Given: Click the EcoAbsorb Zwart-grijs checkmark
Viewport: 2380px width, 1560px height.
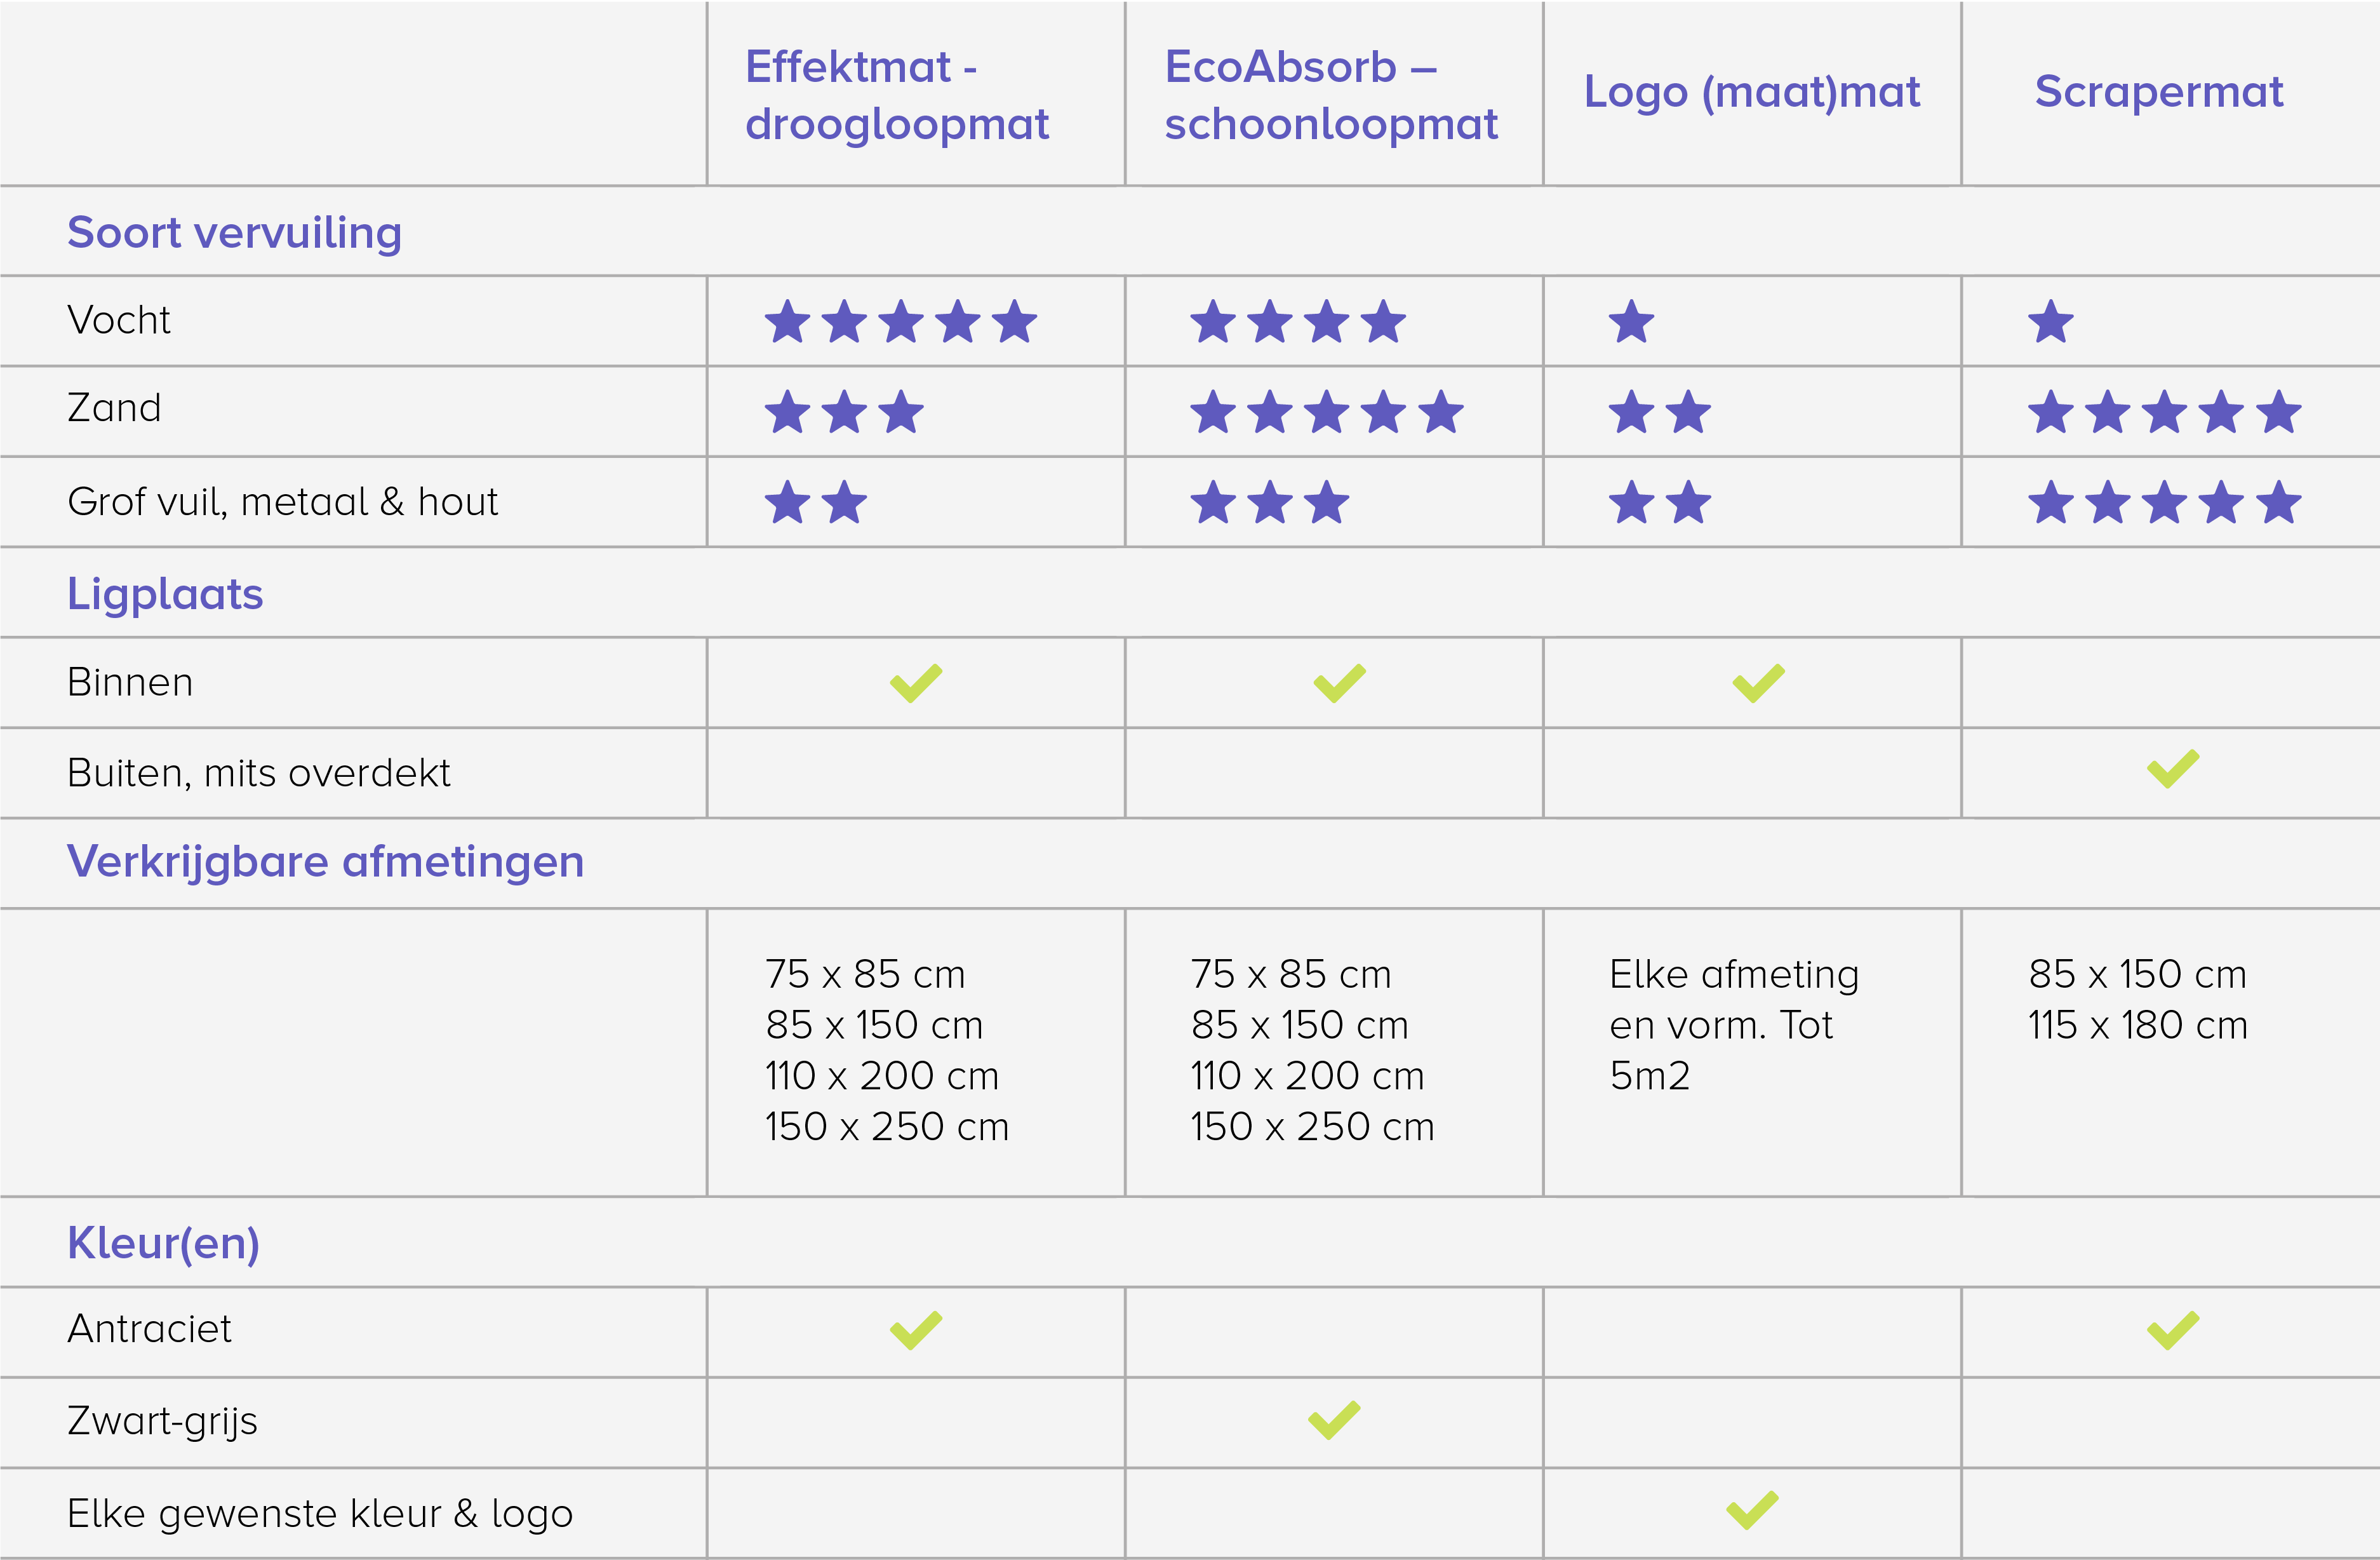Looking at the screenshot, I should tap(1334, 1420).
